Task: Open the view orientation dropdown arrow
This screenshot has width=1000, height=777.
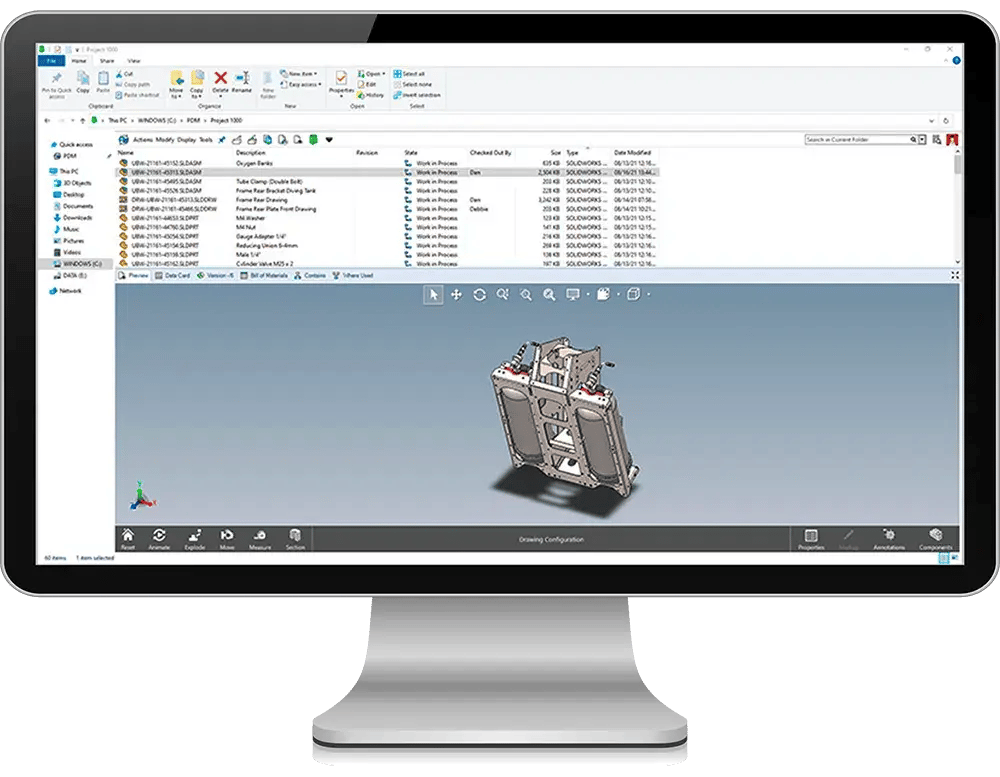Action: click(649, 295)
